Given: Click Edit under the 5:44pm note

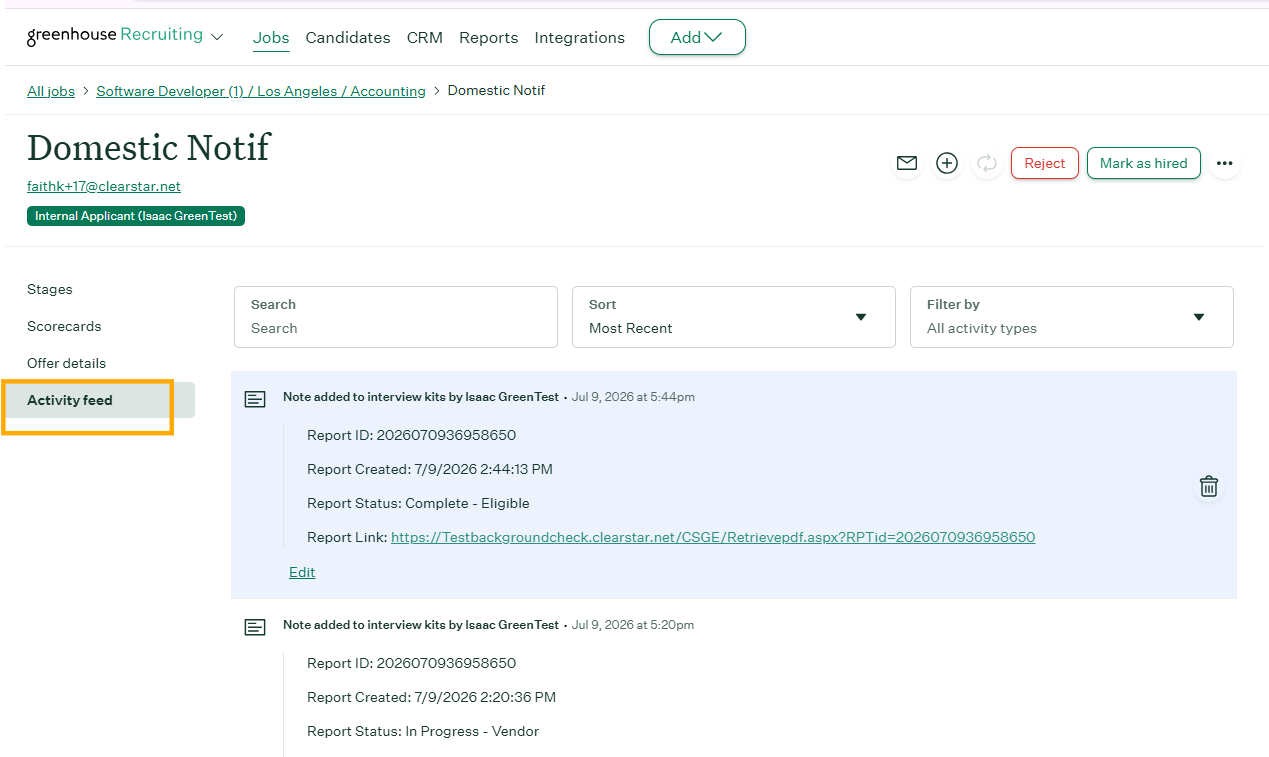Looking at the screenshot, I should [302, 572].
